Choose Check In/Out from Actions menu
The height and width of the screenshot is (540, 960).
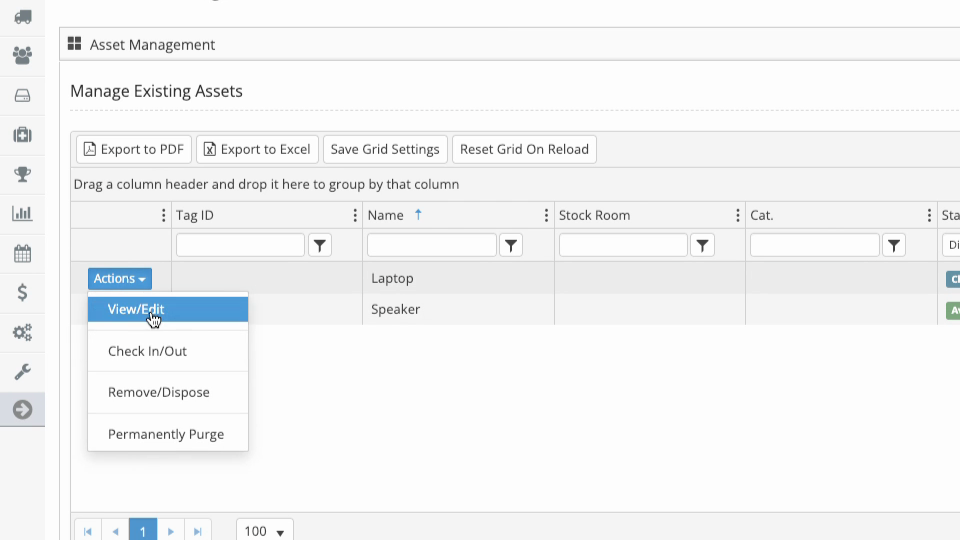coord(168,351)
